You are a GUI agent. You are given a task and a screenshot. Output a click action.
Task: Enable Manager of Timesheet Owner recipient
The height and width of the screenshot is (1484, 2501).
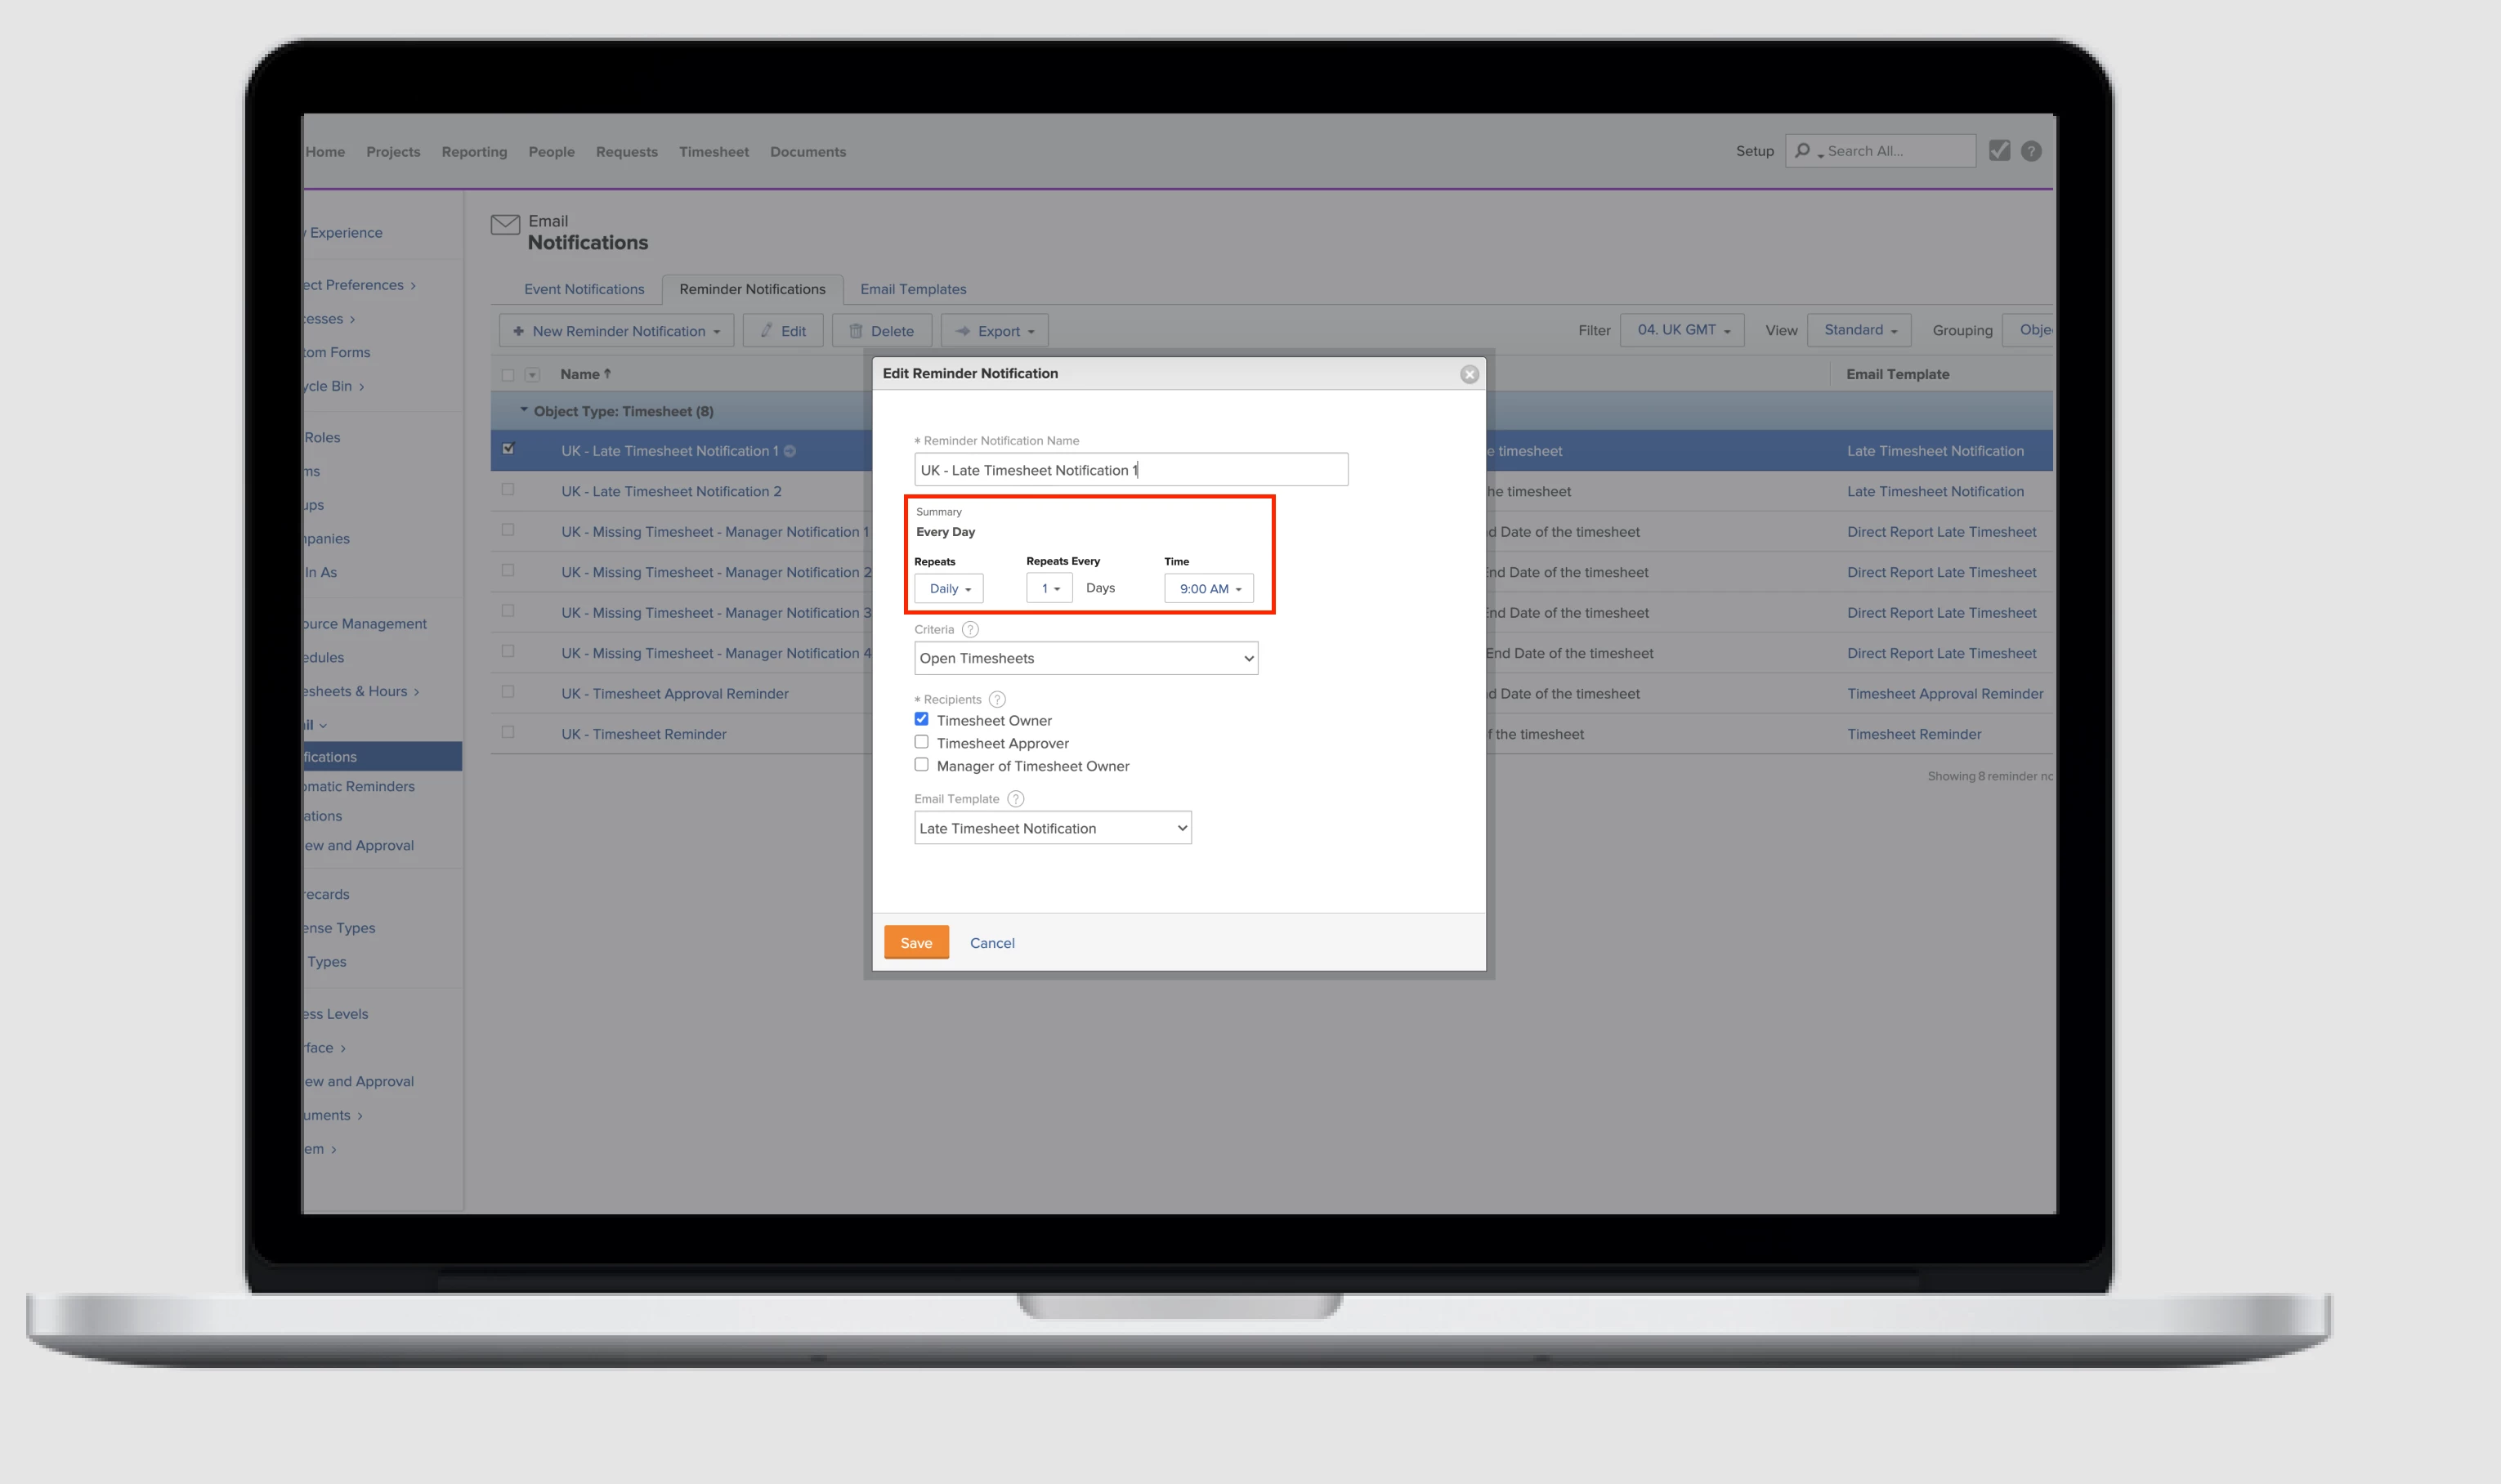point(921,766)
